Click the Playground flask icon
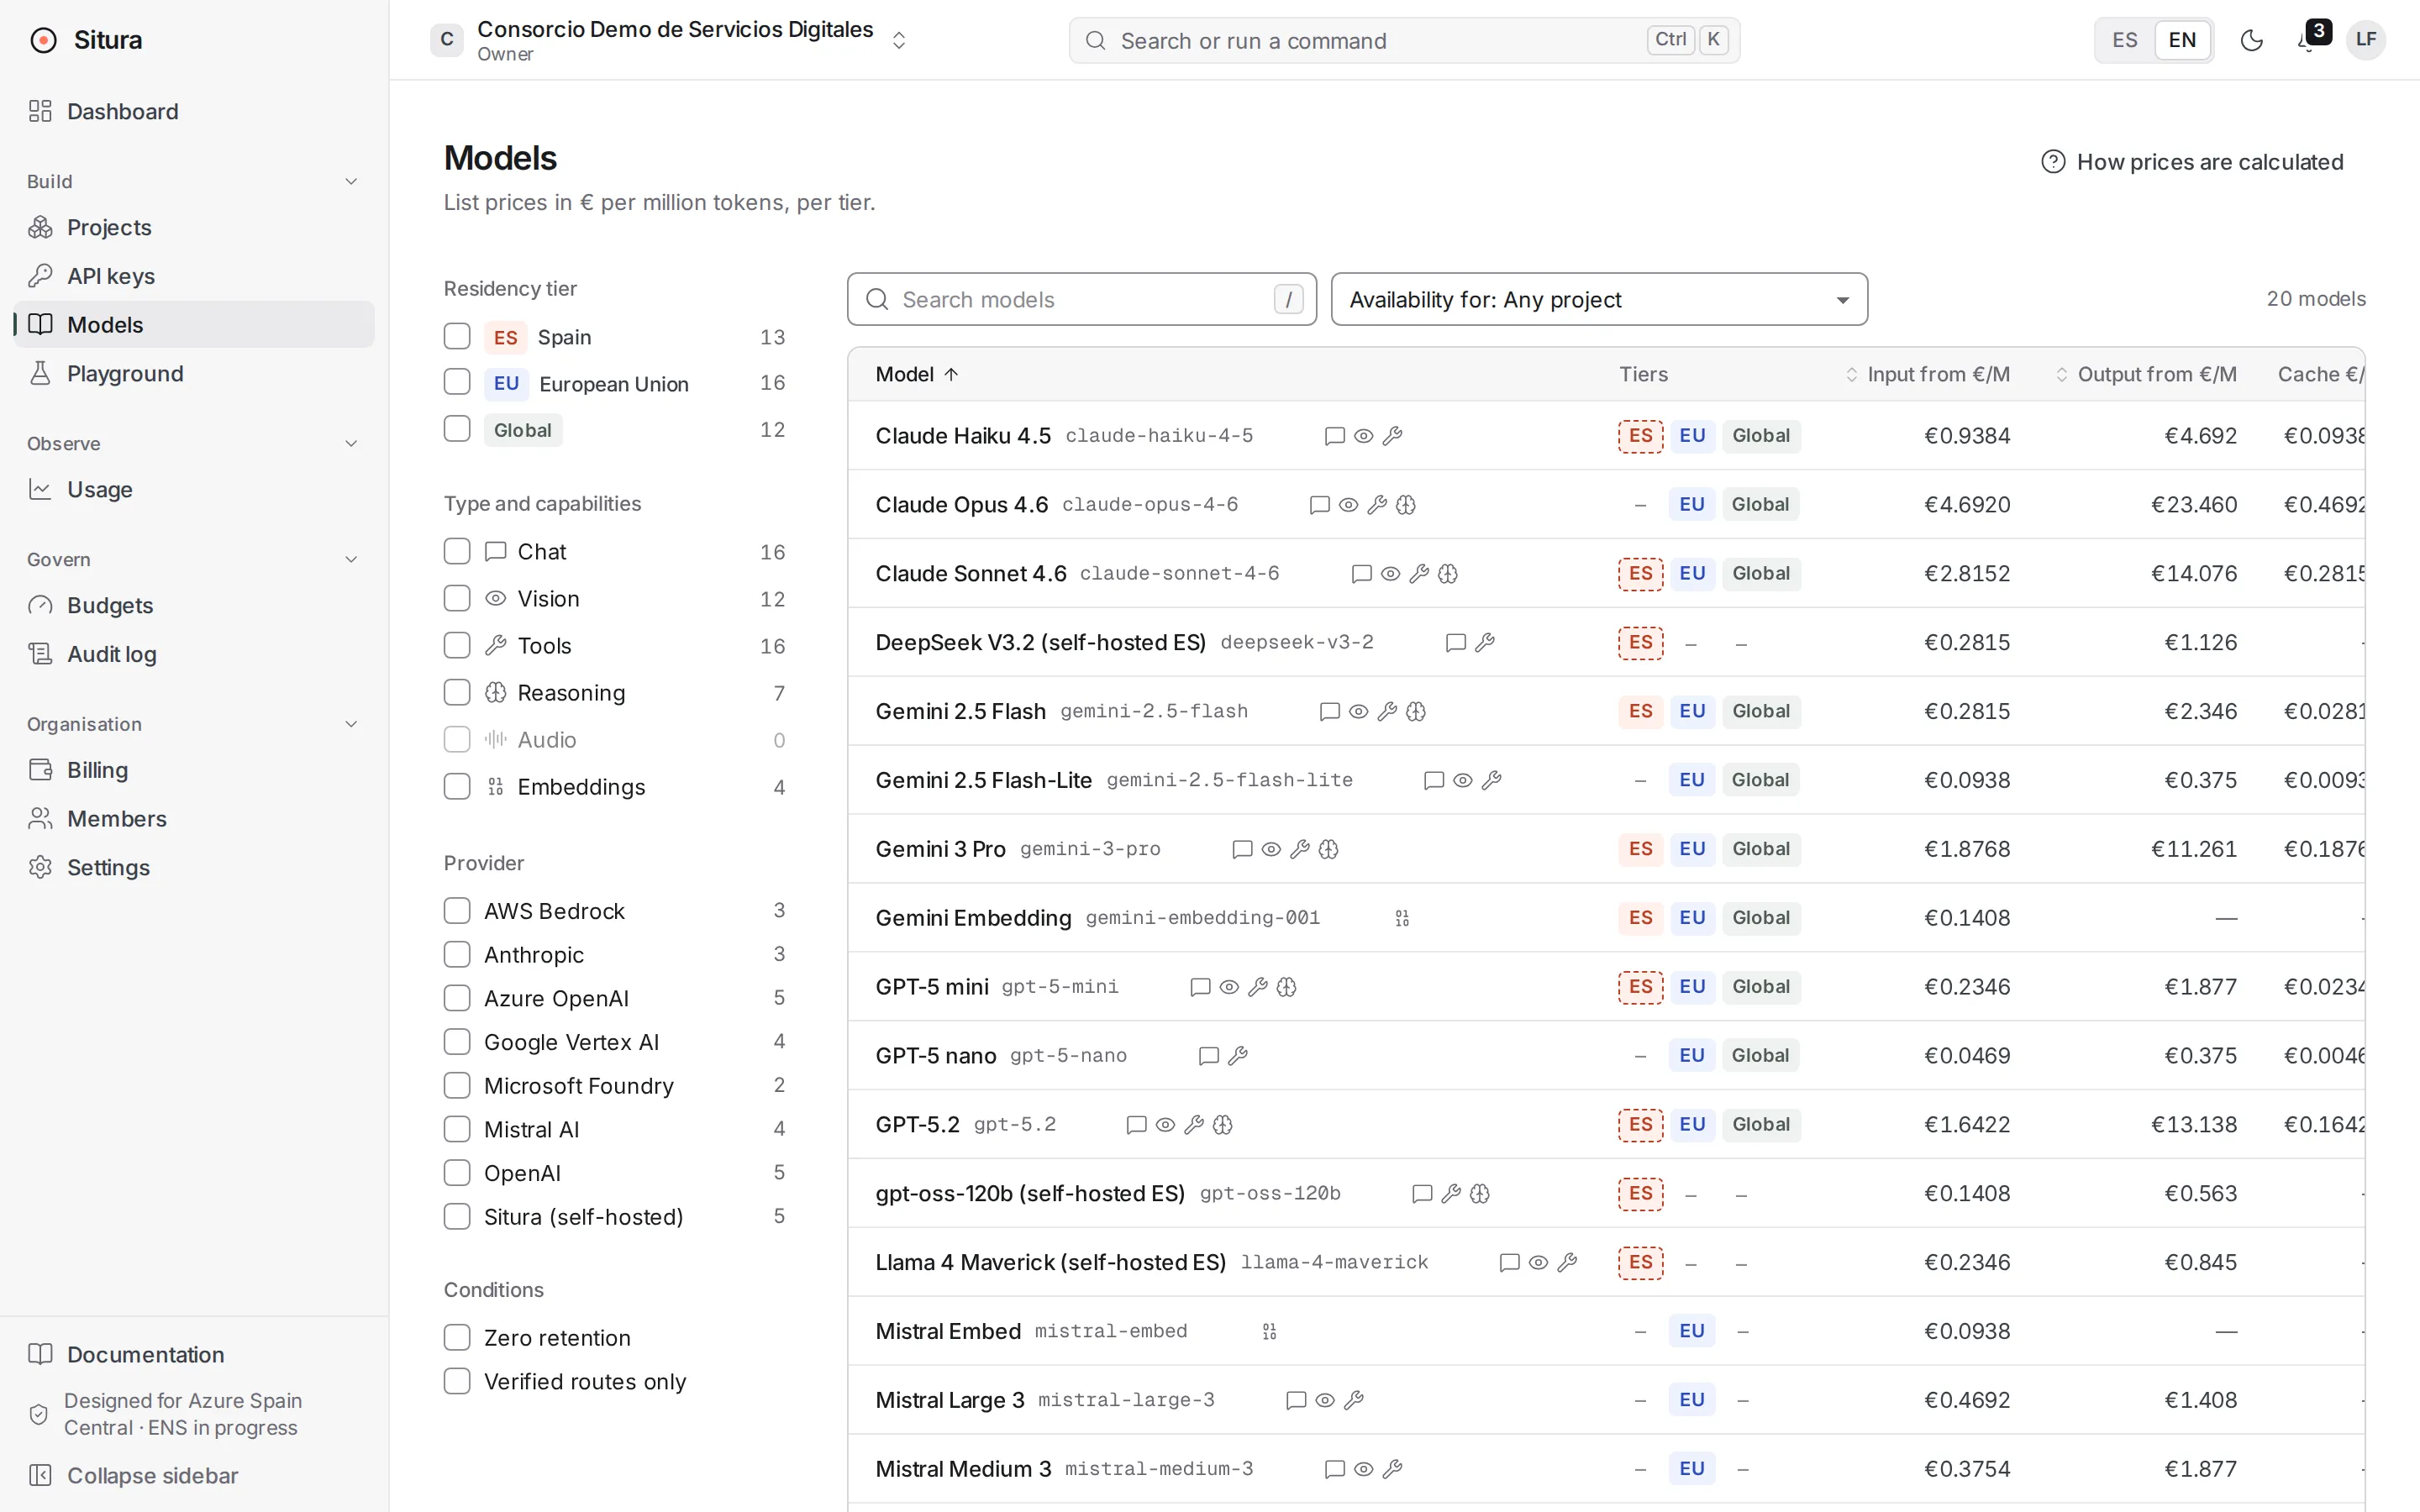This screenshot has width=2420, height=1512. coord(40,373)
